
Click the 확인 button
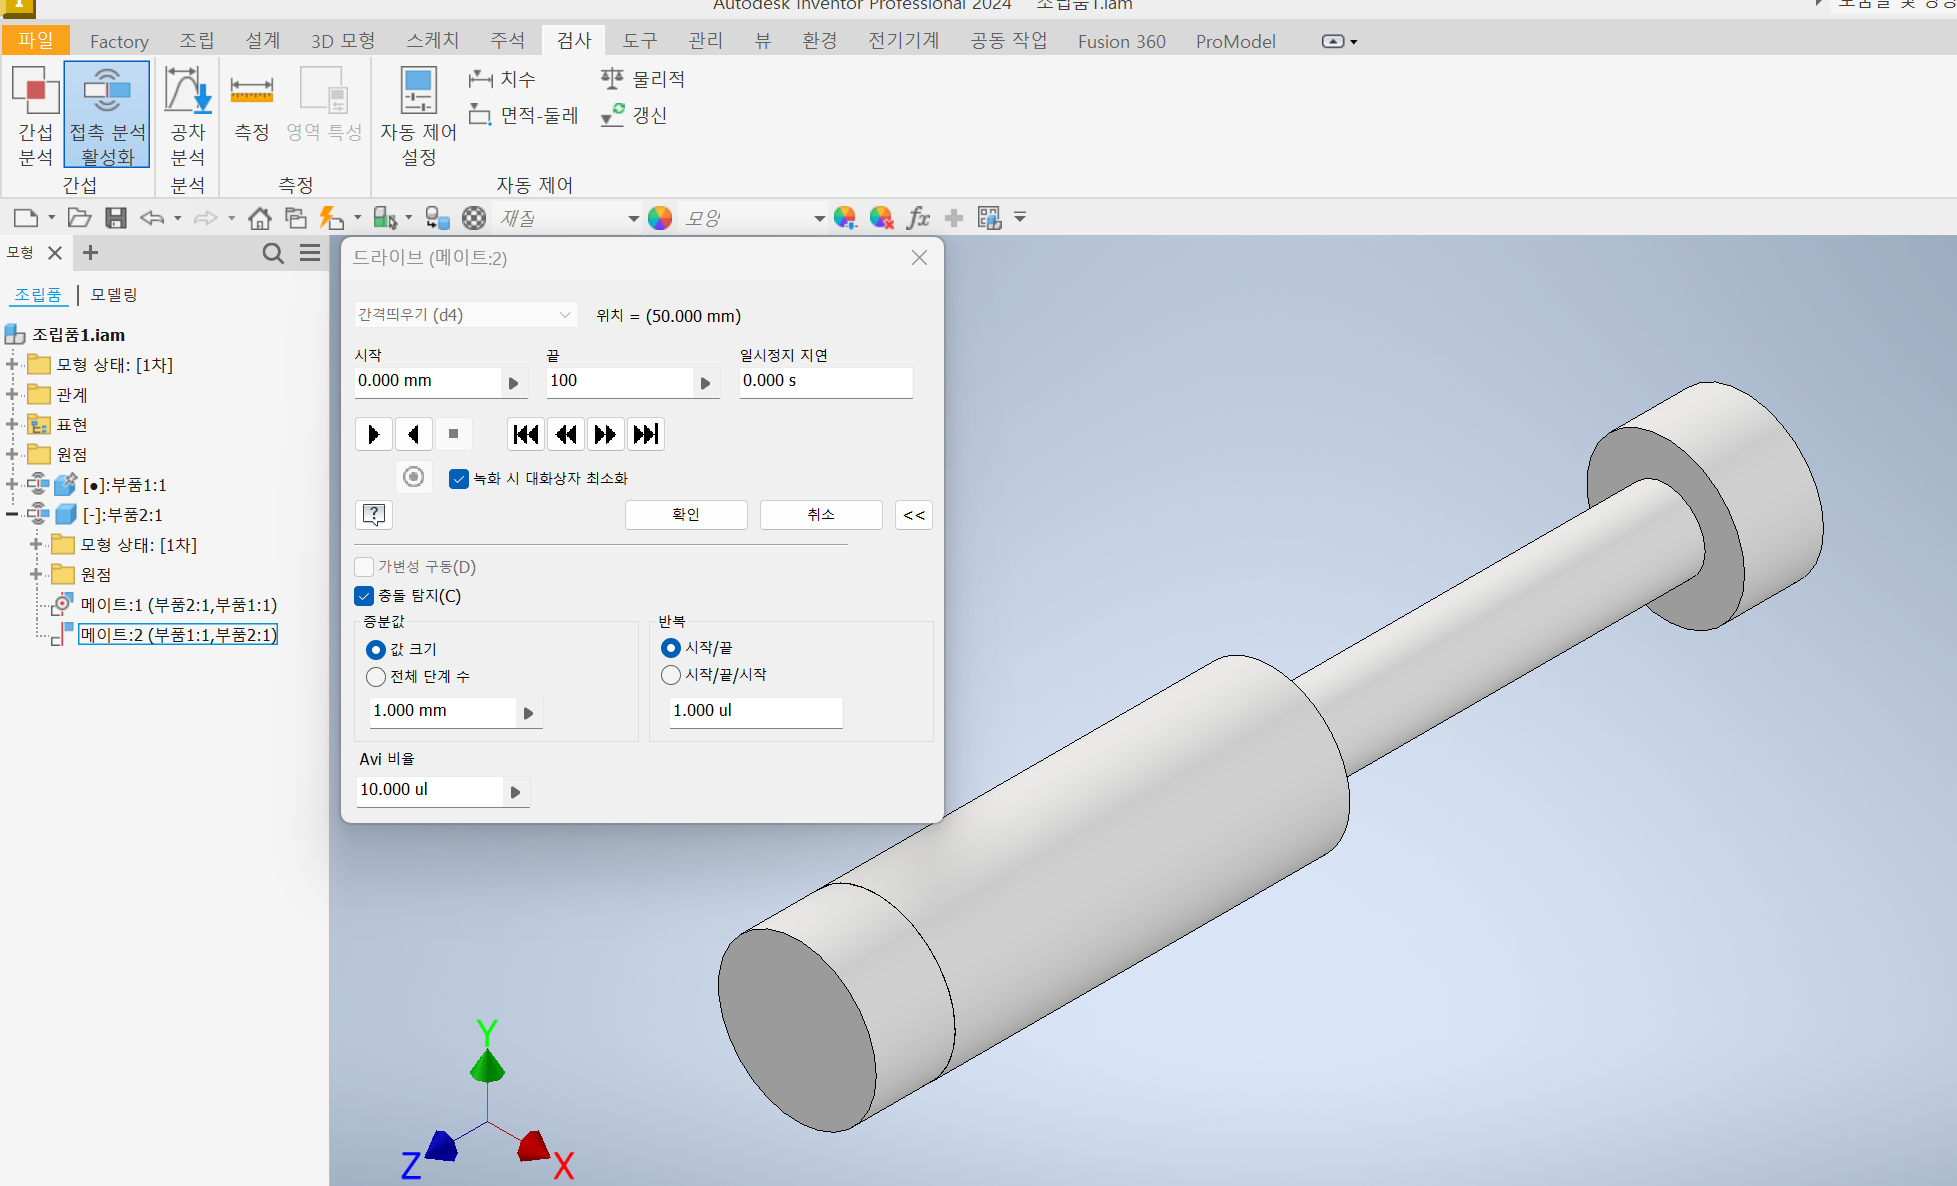coord(686,514)
